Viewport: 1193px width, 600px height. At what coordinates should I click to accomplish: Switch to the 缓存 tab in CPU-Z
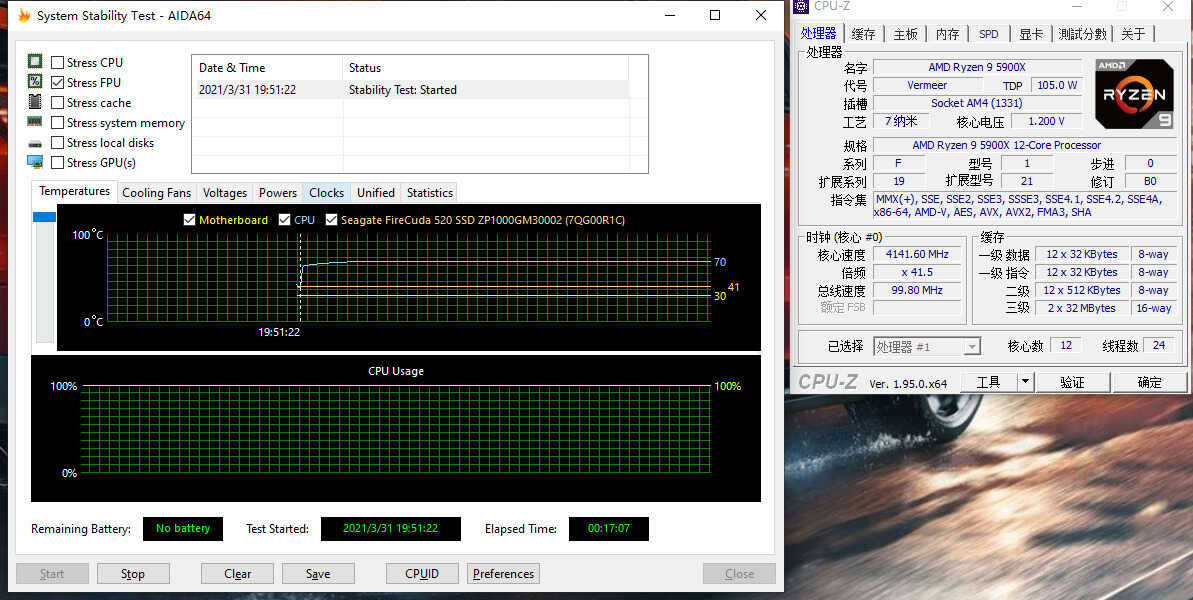click(x=864, y=34)
